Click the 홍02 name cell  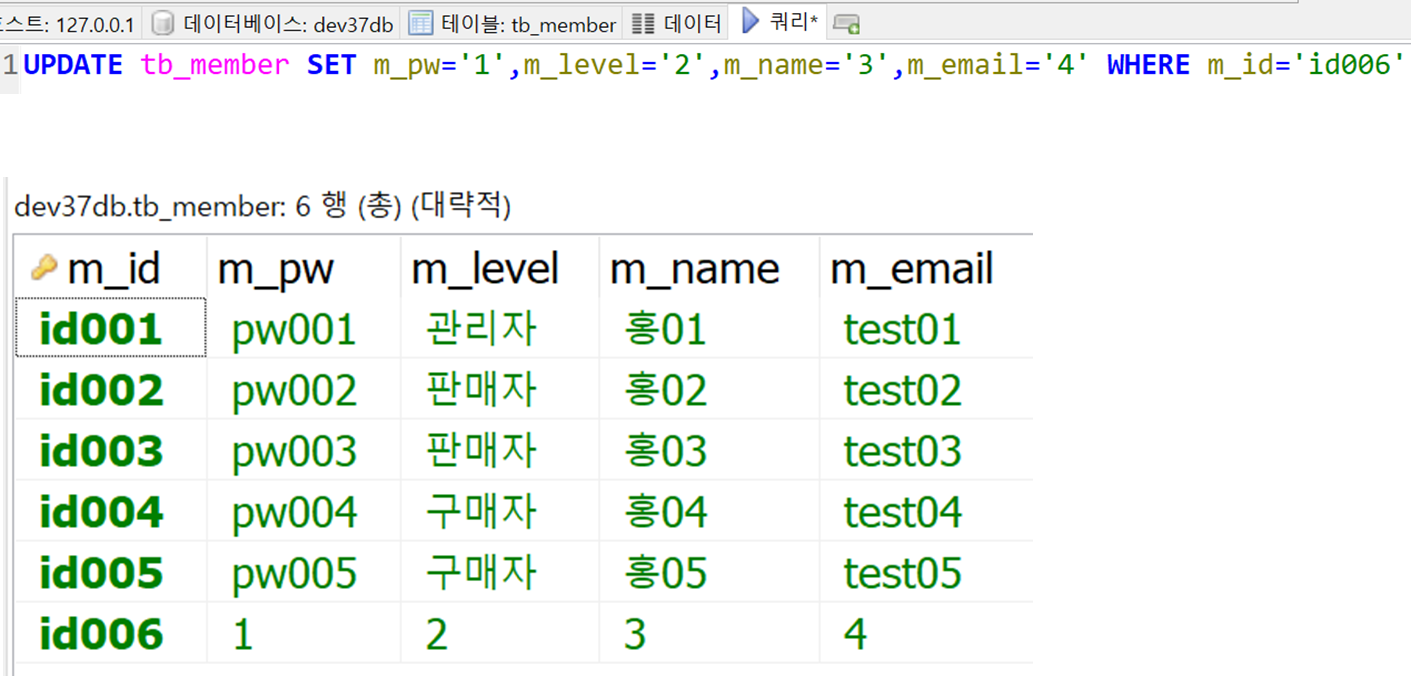click(x=709, y=389)
